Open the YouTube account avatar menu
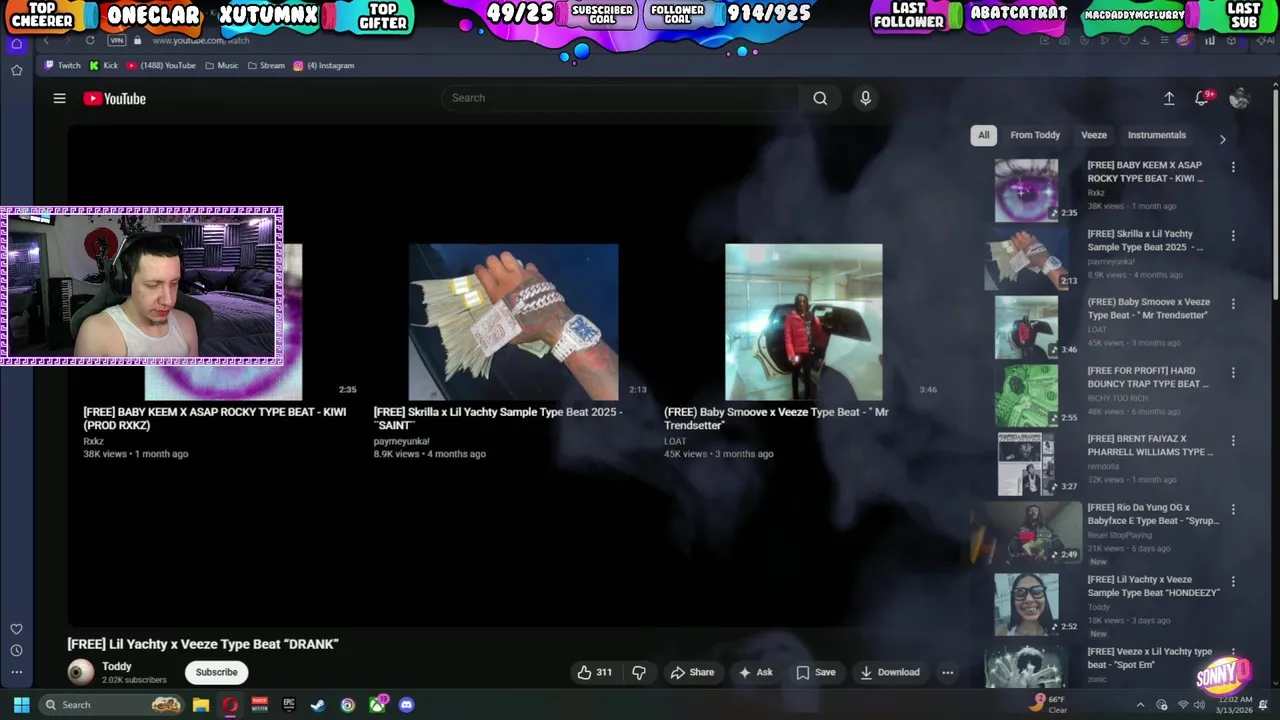 [1240, 98]
